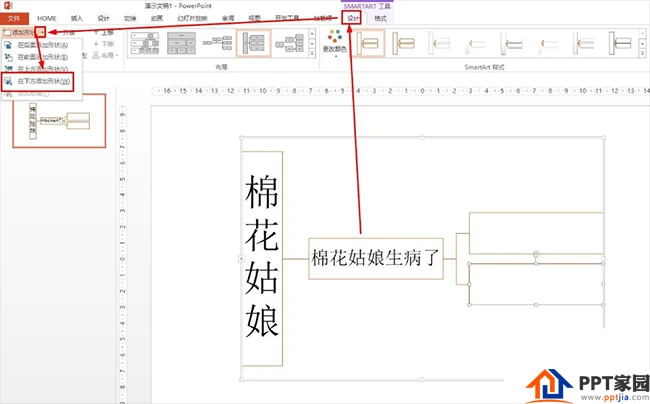
Task: Select the SmartArt Tools 设计 tab
Action: point(353,18)
